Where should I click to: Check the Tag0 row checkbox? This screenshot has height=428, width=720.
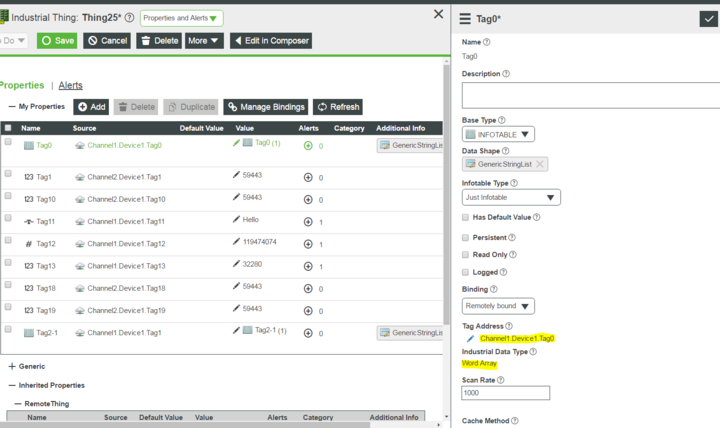(8, 142)
